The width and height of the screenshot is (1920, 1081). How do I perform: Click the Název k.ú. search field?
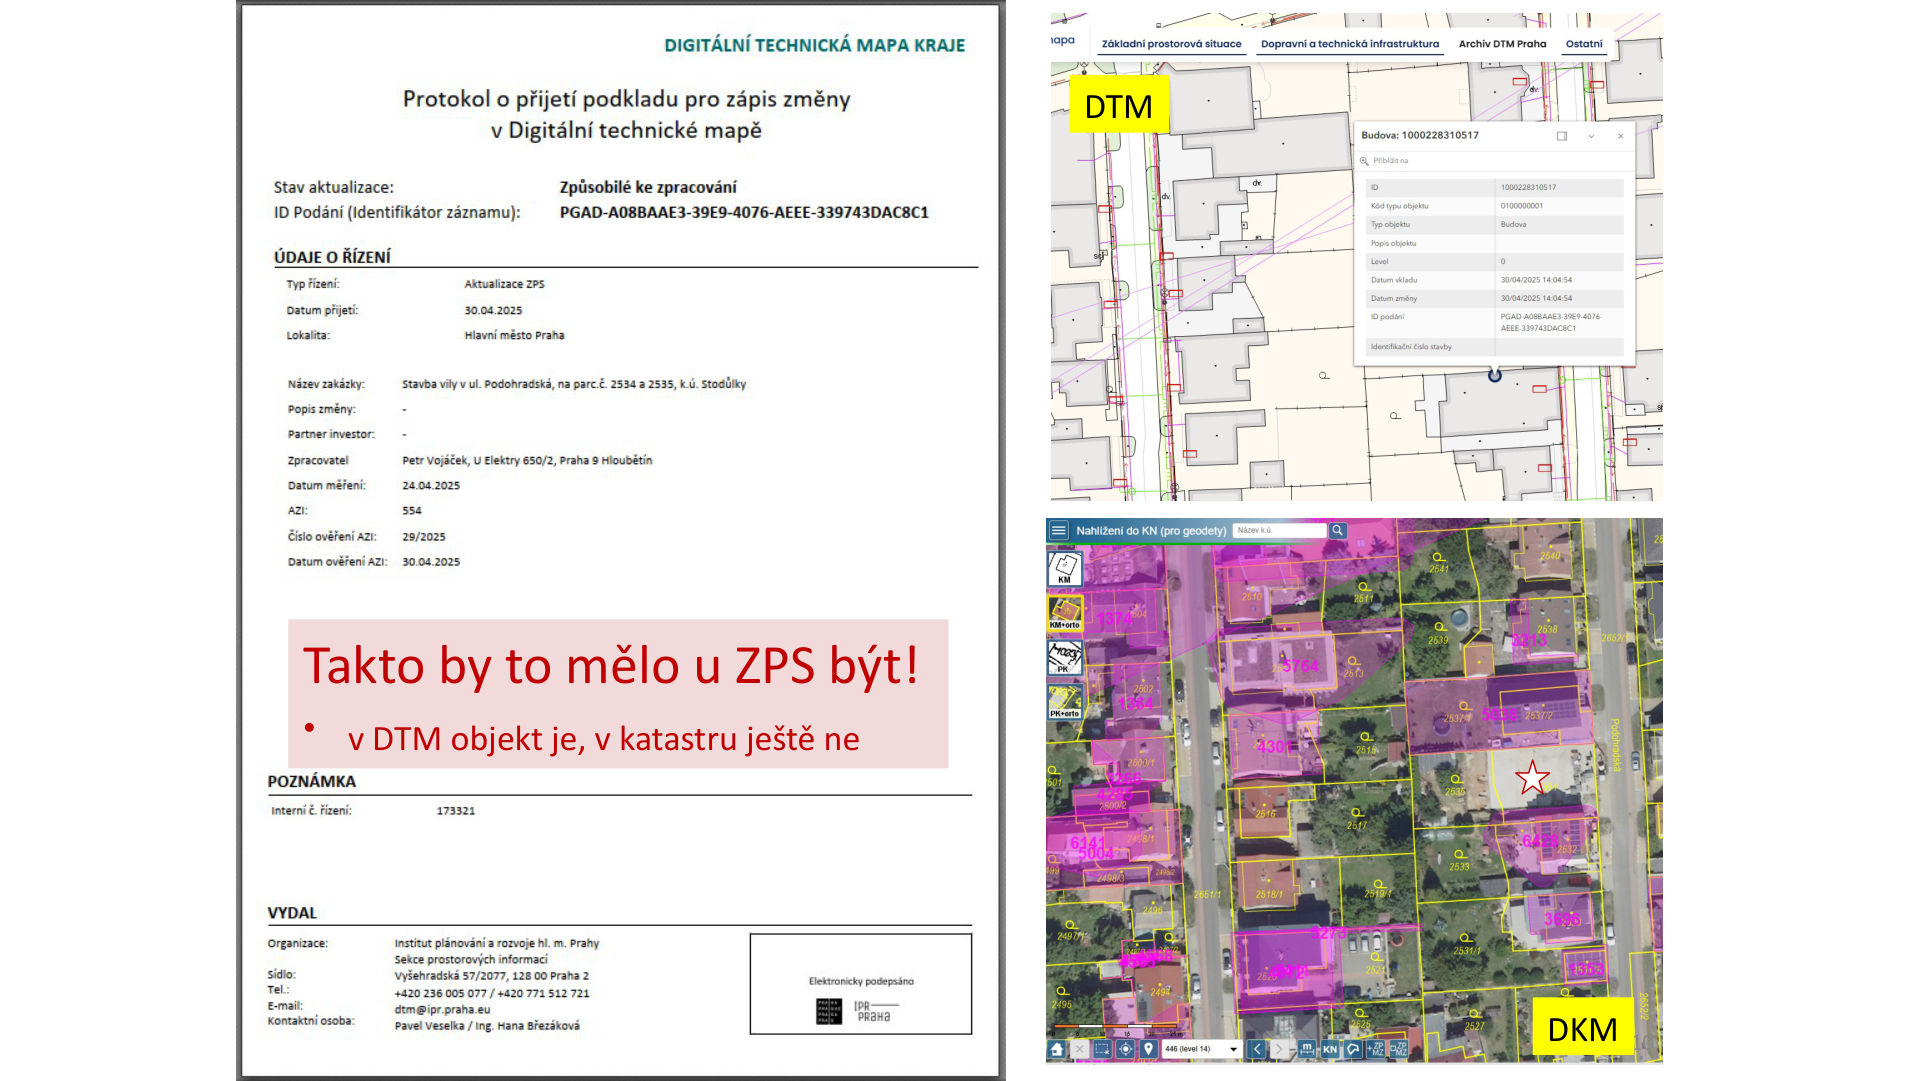(1278, 531)
